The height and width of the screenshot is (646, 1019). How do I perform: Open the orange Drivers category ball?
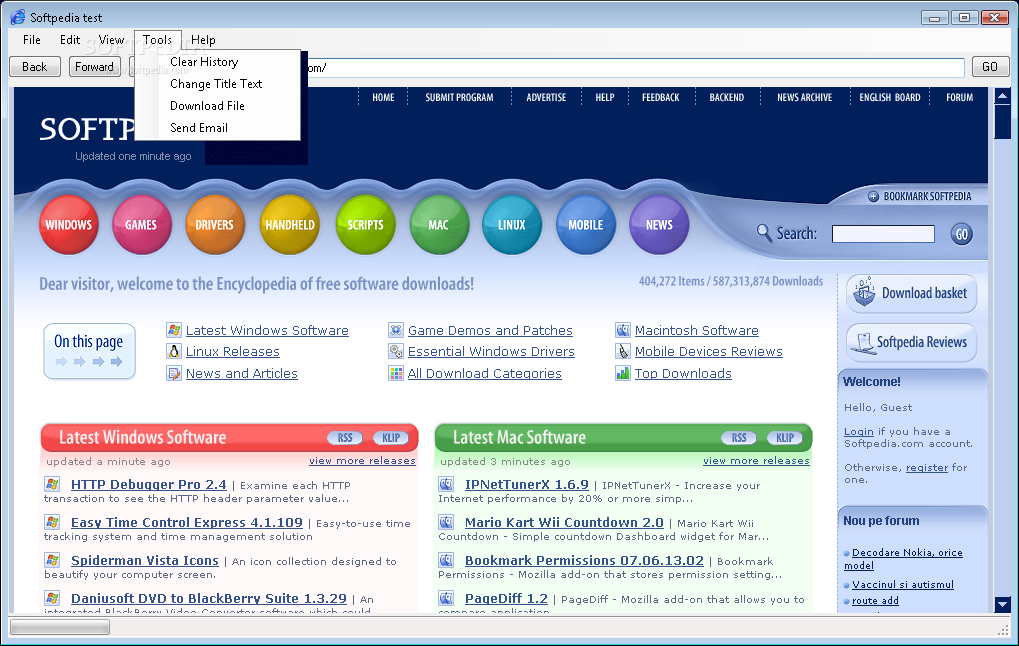pos(214,225)
